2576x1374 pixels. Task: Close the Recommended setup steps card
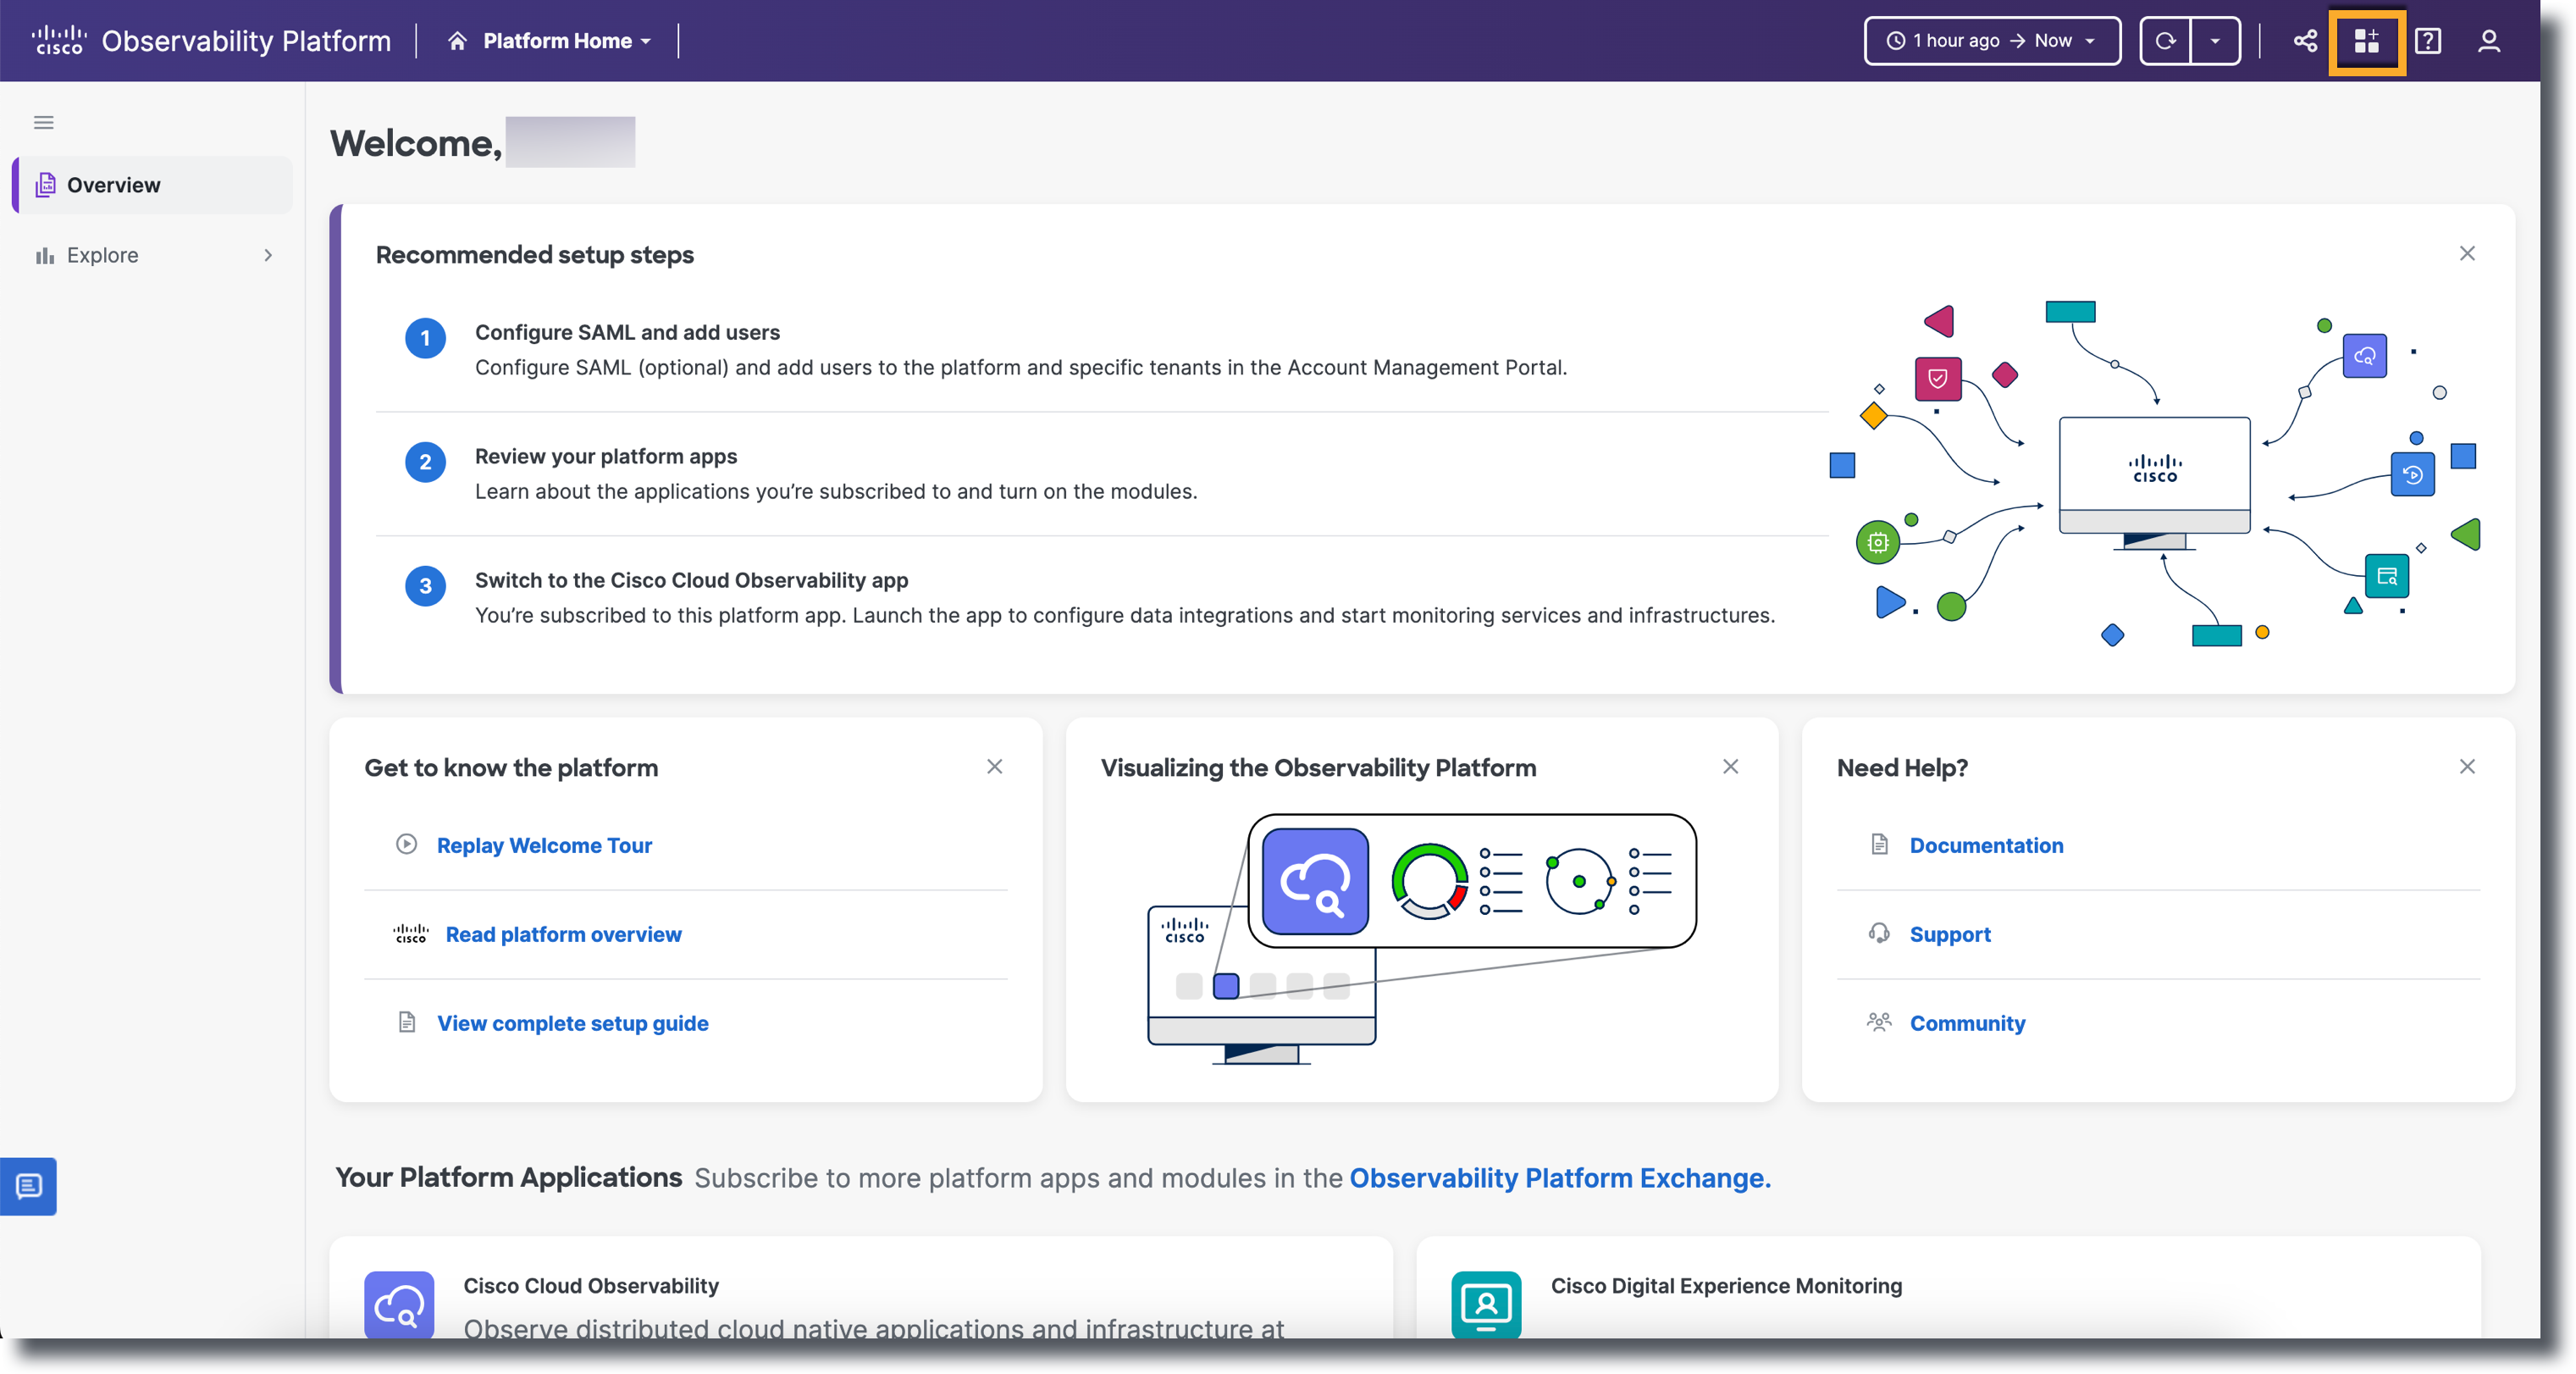click(2467, 253)
